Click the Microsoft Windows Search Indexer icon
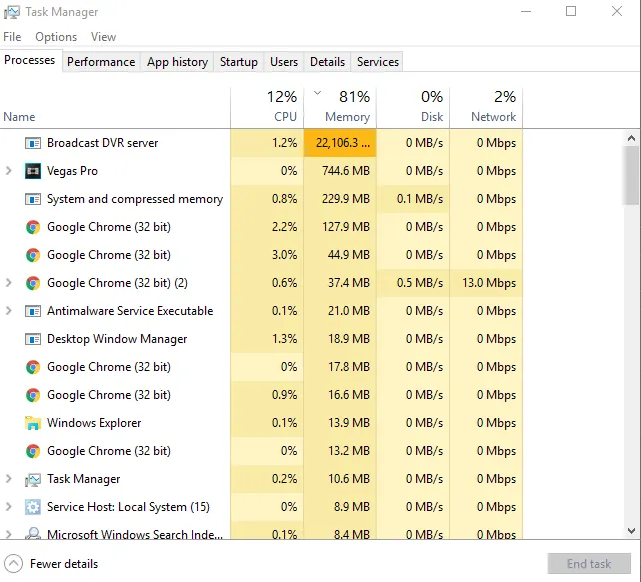The height and width of the screenshot is (582, 641). tap(33, 533)
